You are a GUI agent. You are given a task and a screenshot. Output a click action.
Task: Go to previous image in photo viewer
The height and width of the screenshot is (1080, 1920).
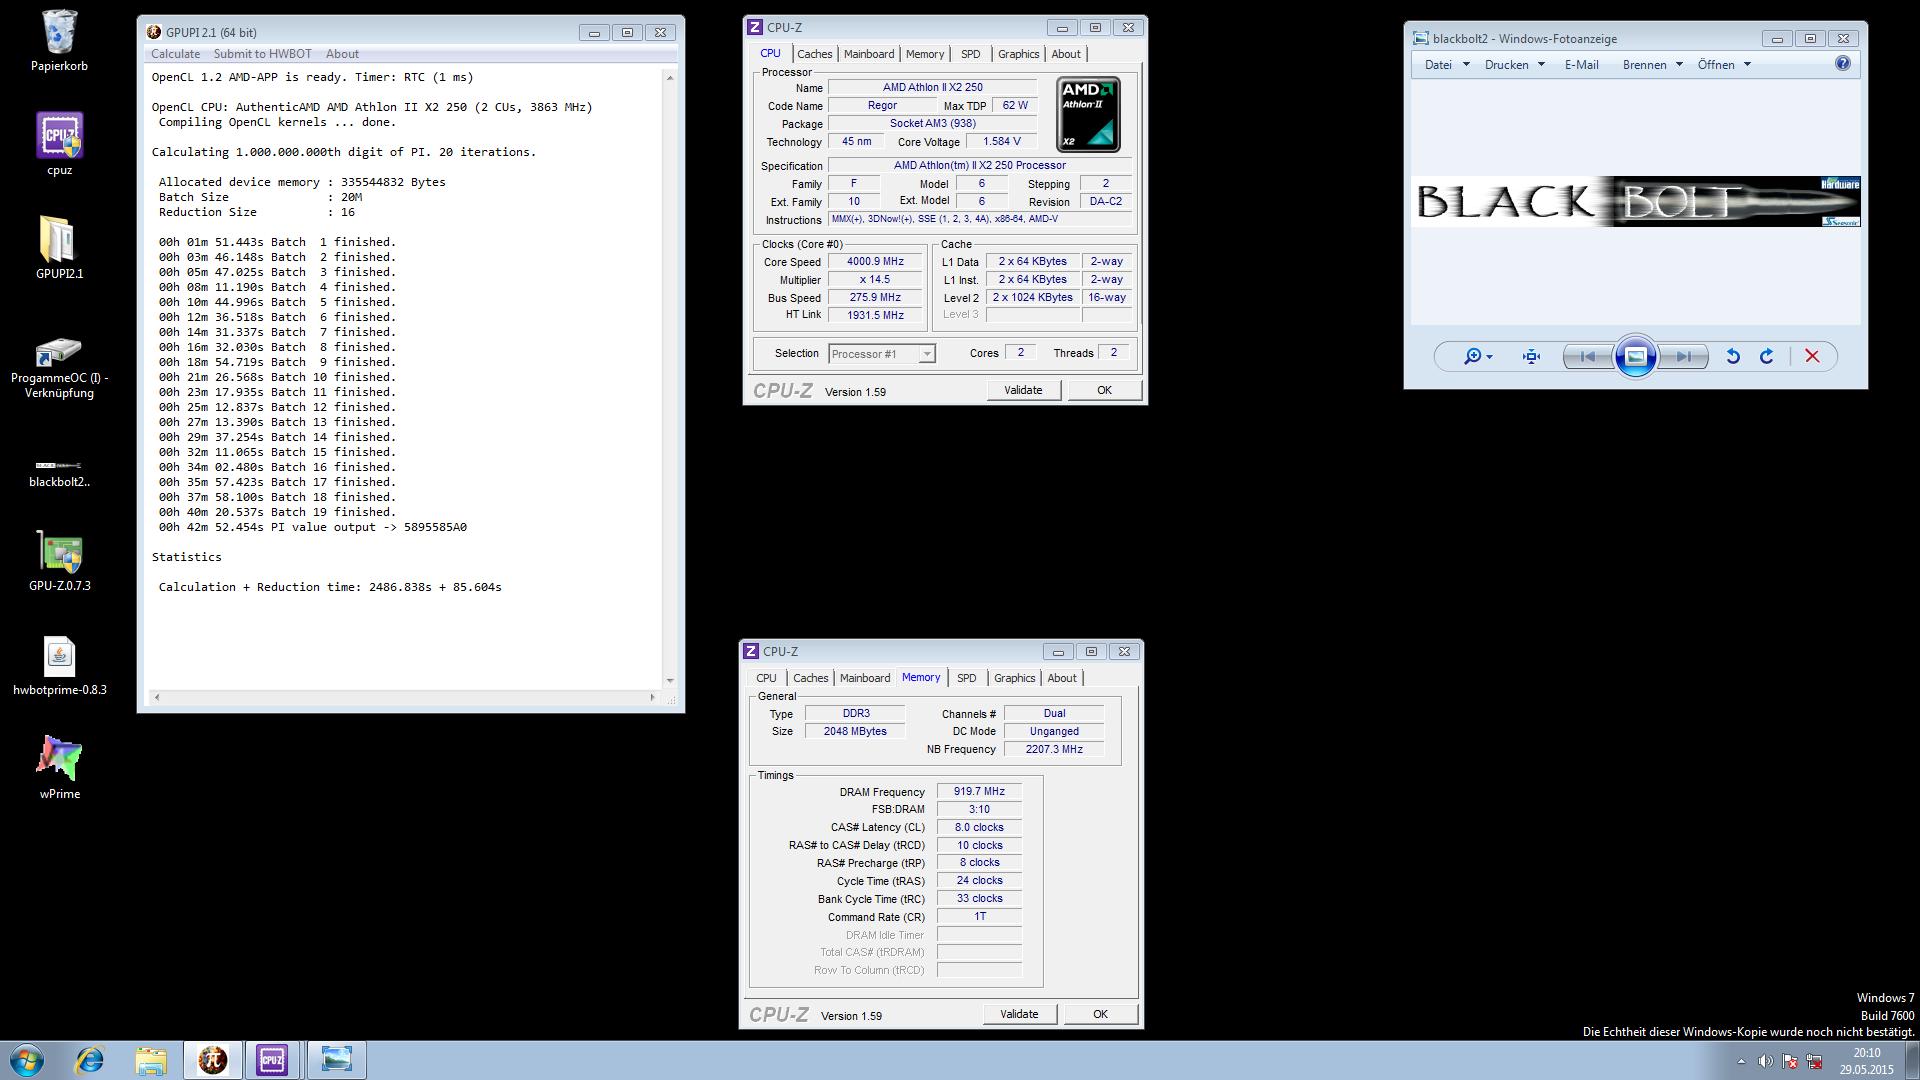coord(1588,357)
